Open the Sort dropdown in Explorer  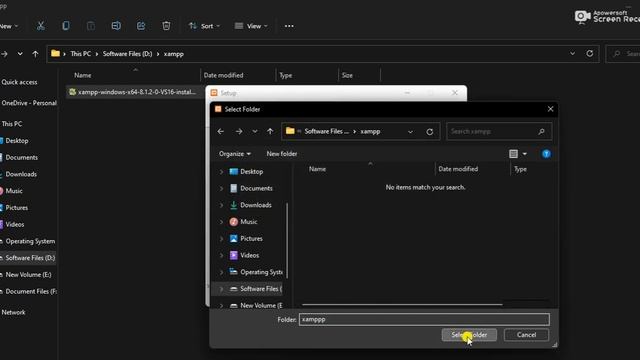click(x=204, y=26)
